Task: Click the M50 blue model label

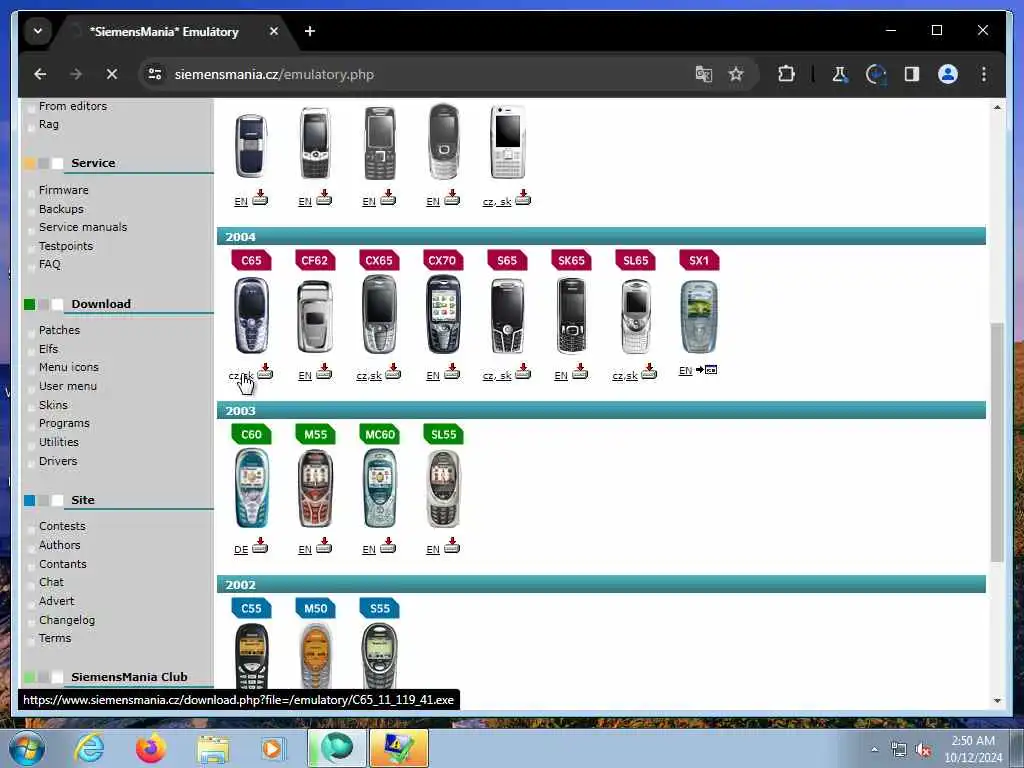Action: click(x=315, y=609)
